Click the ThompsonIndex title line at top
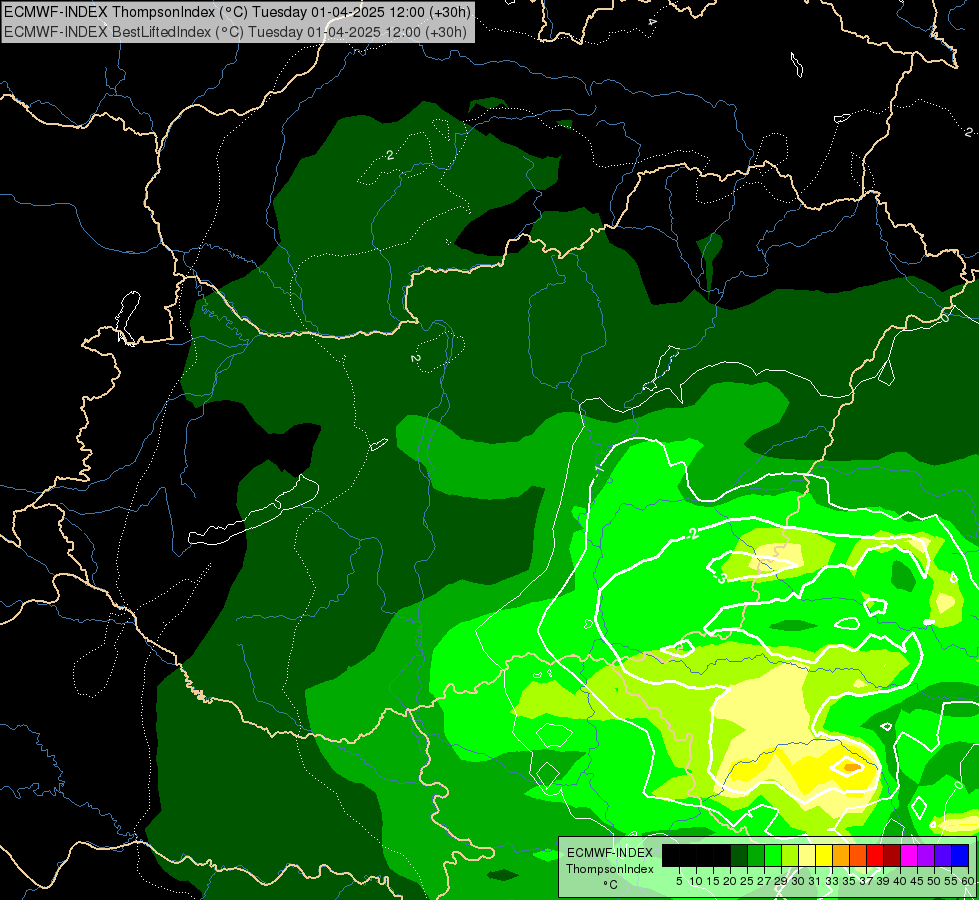The width and height of the screenshot is (979, 900). pos(237,11)
